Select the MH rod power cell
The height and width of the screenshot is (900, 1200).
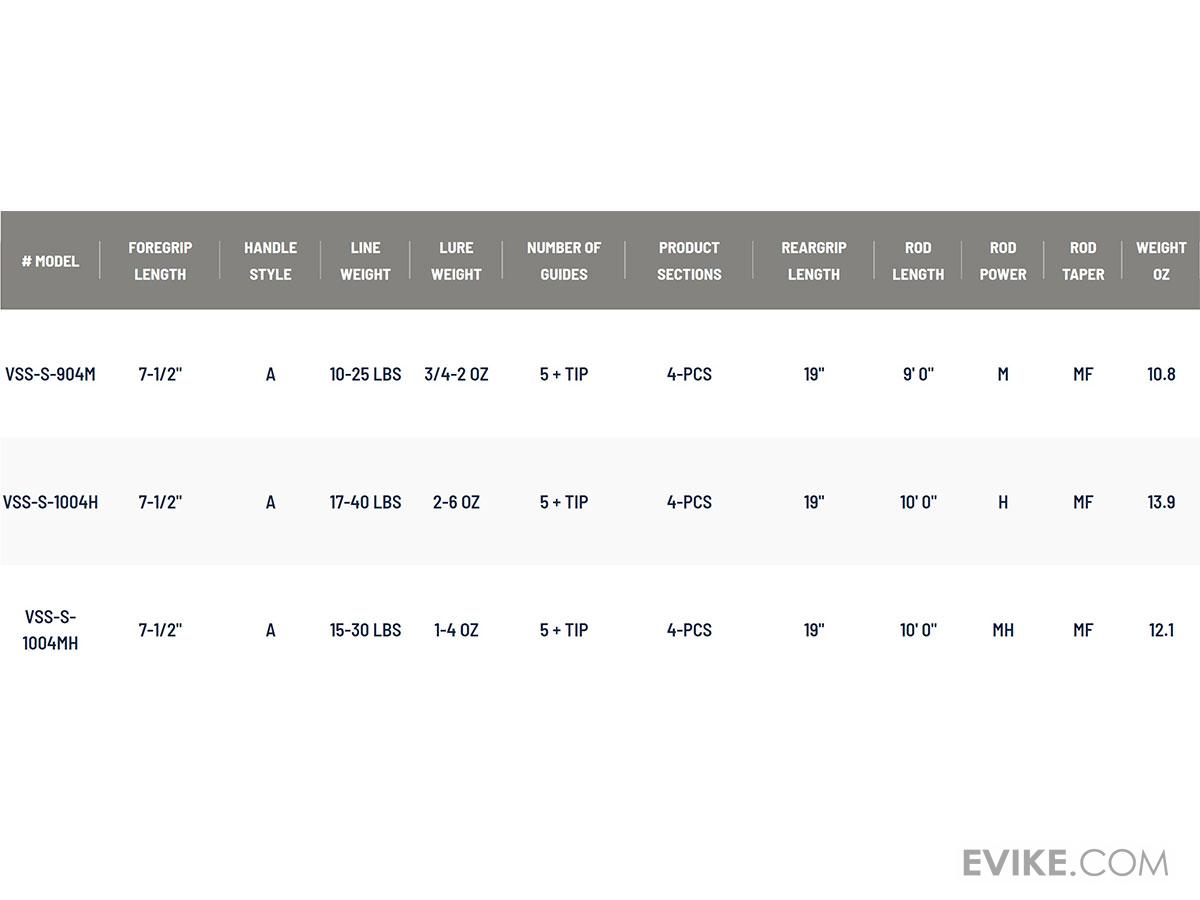click(1003, 631)
